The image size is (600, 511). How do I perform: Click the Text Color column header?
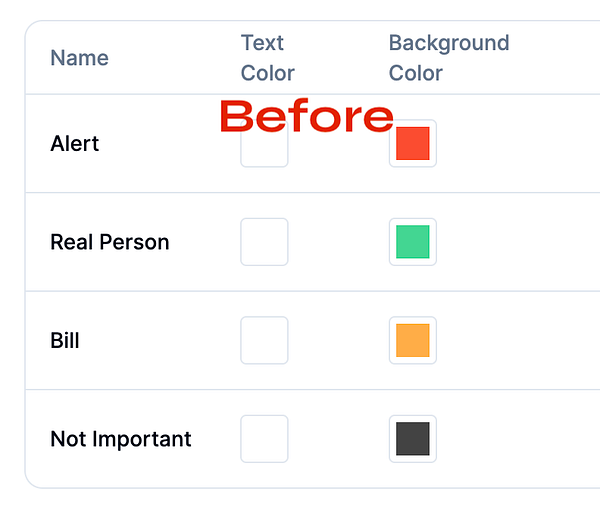click(267, 58)
